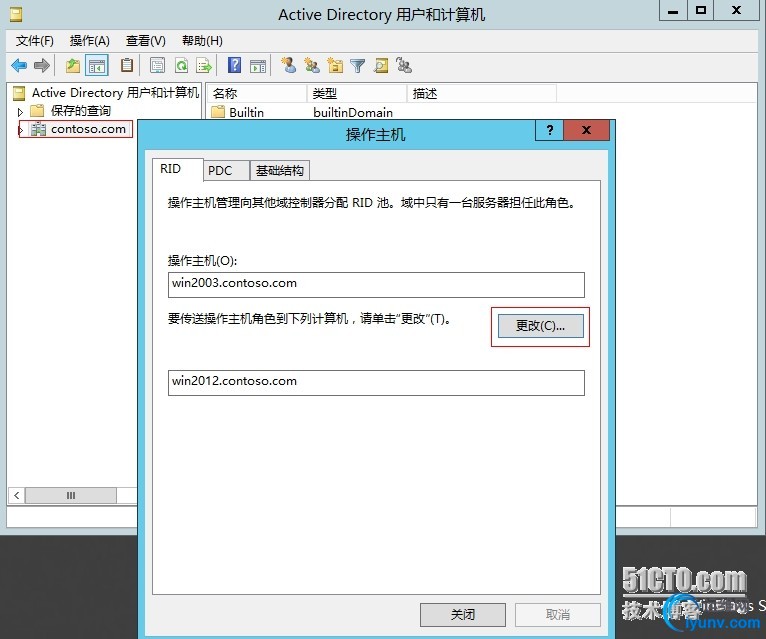Viewport: 766px width, 639px height.
Task: Select the Builtin folder icon in the list
Action: 218,112
